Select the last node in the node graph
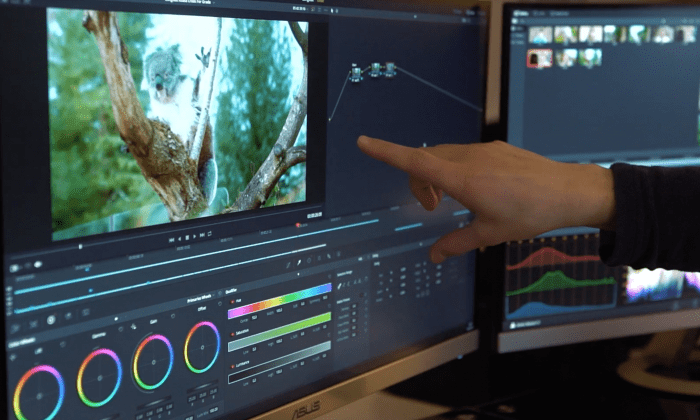 coord(390,68)
